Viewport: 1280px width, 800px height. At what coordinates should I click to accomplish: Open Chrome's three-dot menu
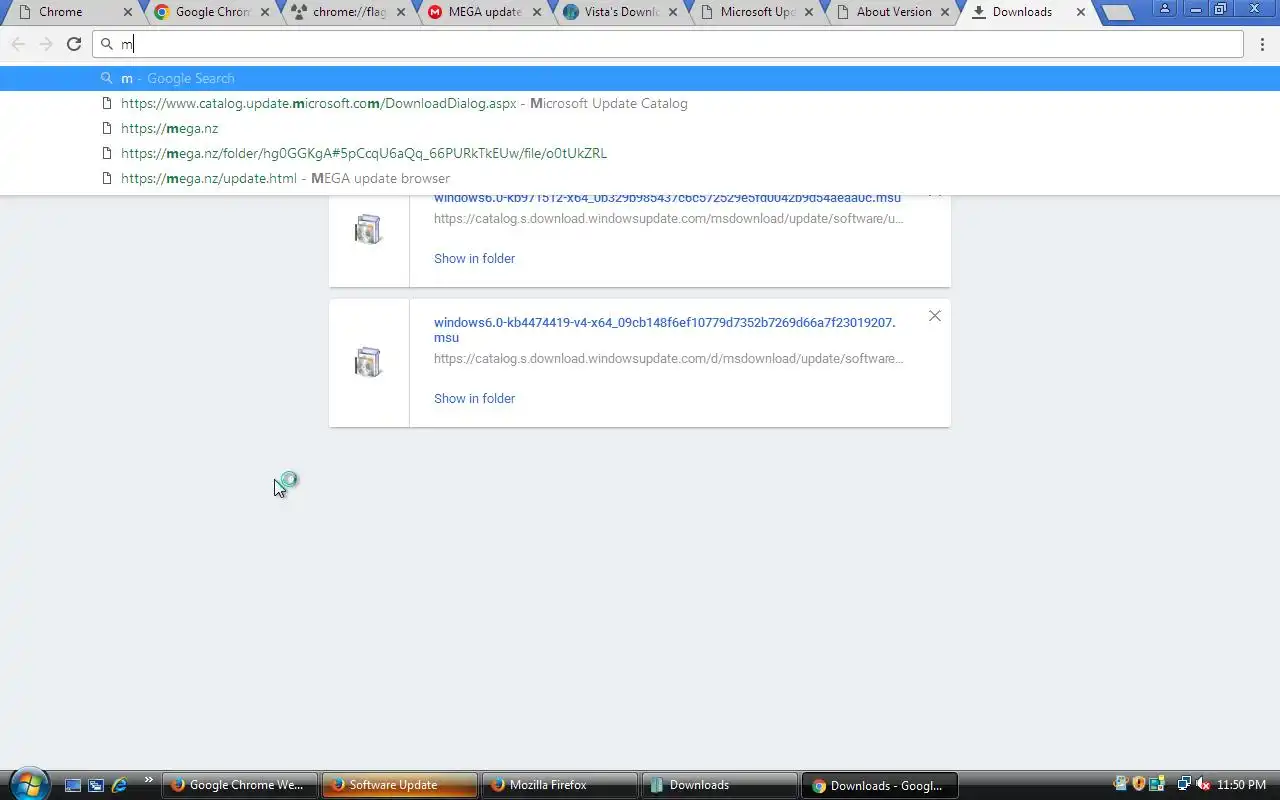(1262, 44)
